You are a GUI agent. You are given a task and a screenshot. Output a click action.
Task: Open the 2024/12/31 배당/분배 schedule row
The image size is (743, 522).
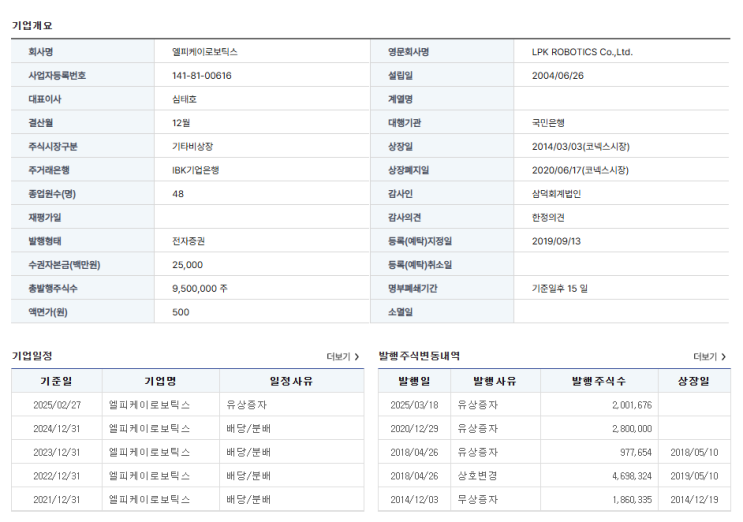(188, 429)
